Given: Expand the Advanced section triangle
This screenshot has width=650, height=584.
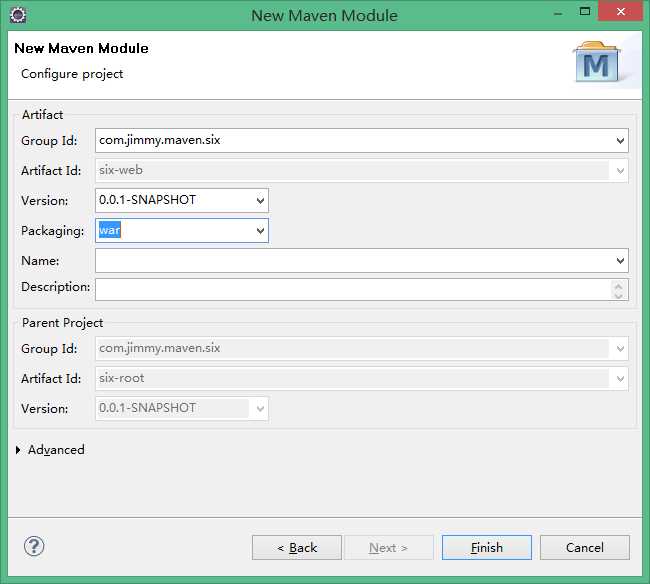Looking at the screenshot, I should coord(18,450).
